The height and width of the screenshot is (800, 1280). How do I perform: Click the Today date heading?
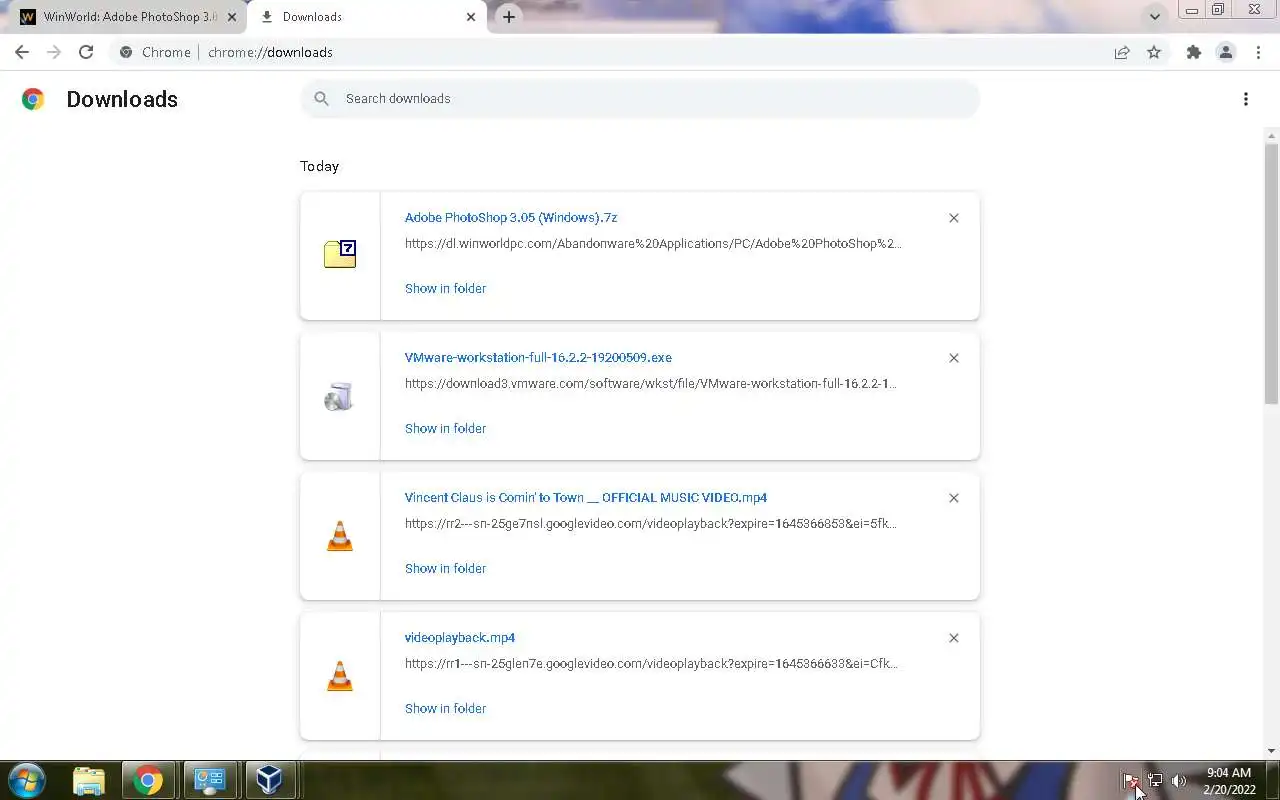(x=319, y=166)
